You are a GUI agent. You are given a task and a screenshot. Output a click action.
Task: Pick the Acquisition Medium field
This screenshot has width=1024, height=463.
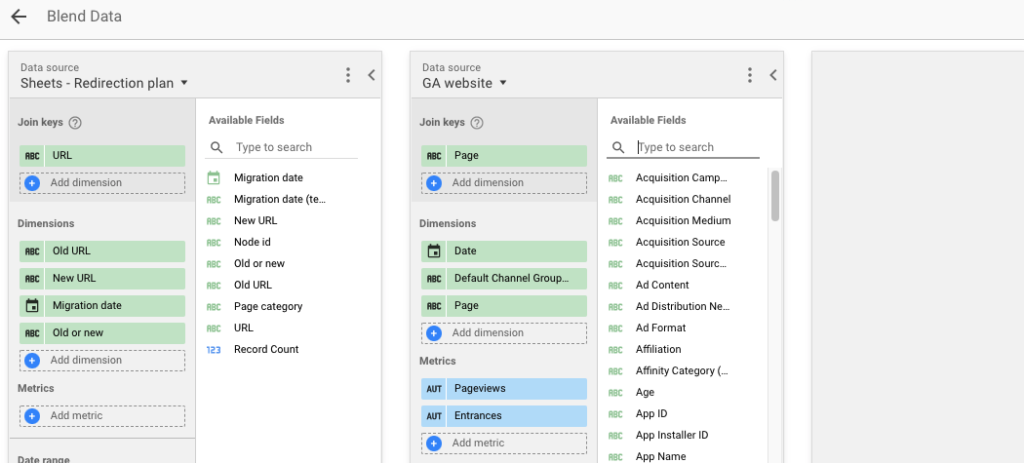coord(685,221)
